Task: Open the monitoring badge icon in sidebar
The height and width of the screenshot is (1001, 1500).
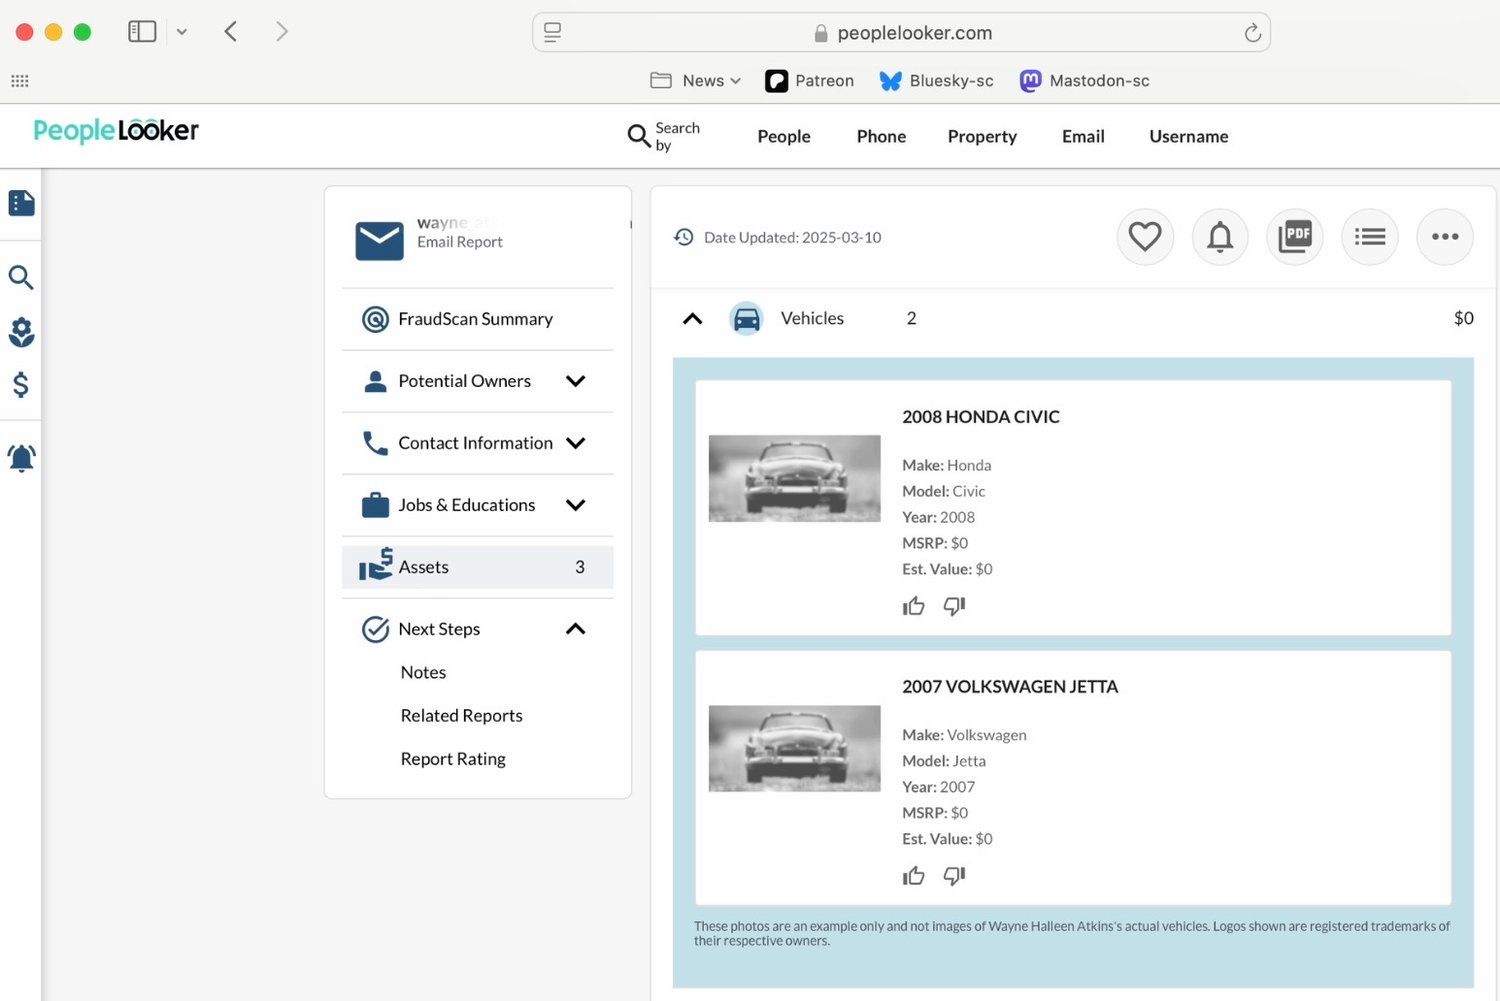Action: click(x=21, y=332)
